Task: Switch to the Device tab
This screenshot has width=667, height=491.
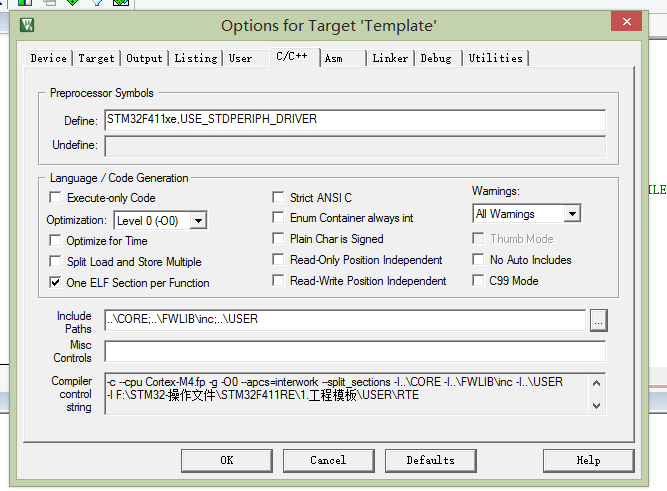Action: [x=48, y=58]
